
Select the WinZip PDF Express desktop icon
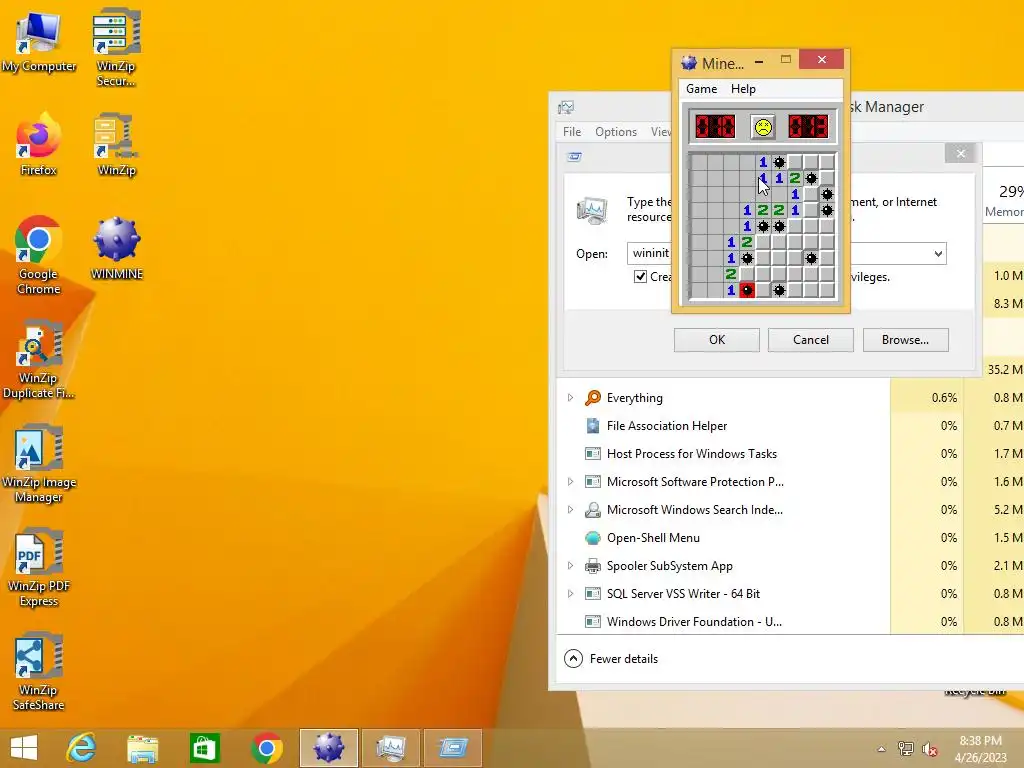tap(39, 568)
